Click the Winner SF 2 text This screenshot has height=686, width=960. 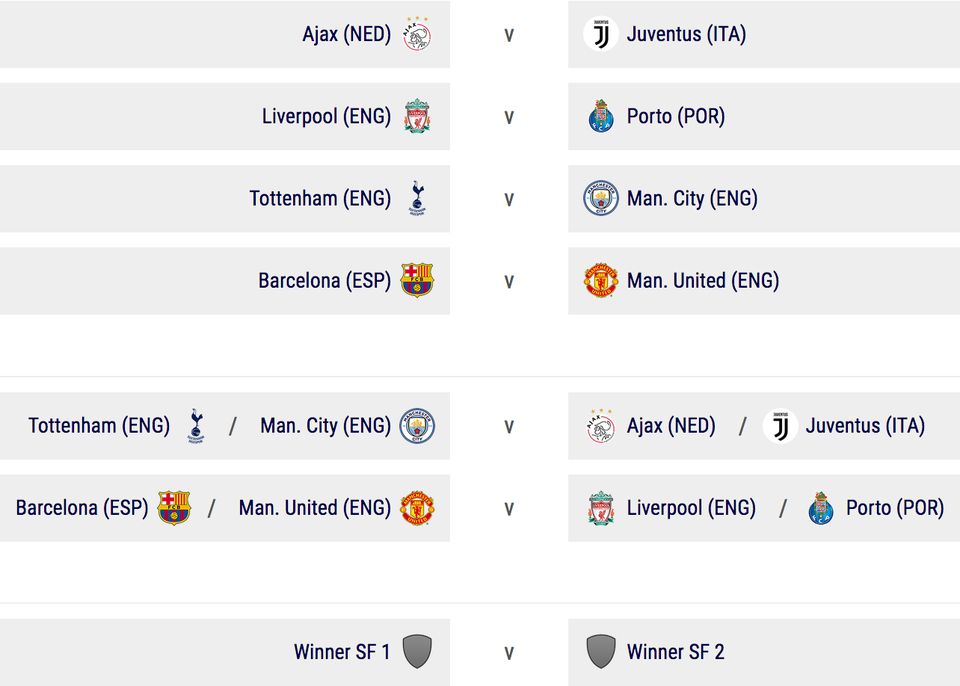pyautogui.click(x=675, y=652)
